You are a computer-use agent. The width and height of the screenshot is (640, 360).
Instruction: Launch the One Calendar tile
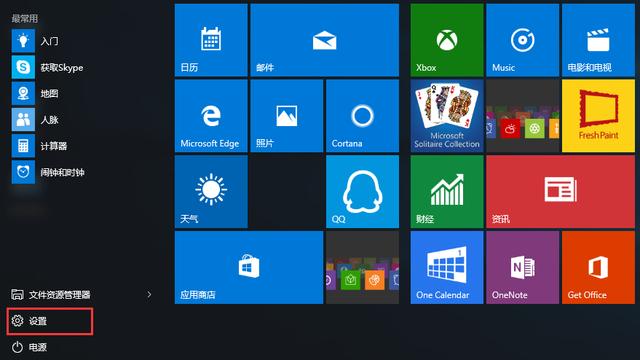447,267
